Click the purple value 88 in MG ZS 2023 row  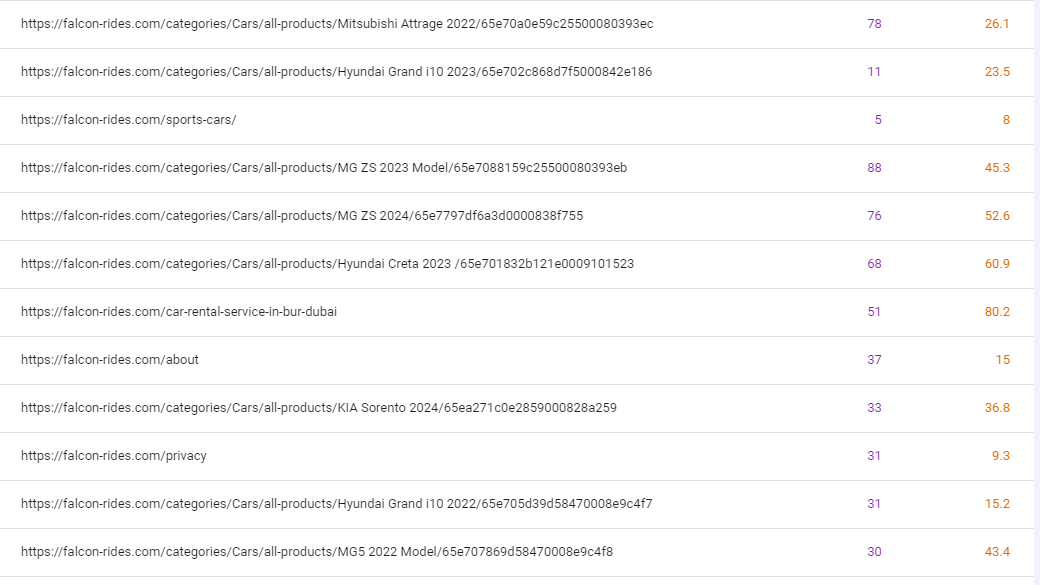[x=874, y=168]
